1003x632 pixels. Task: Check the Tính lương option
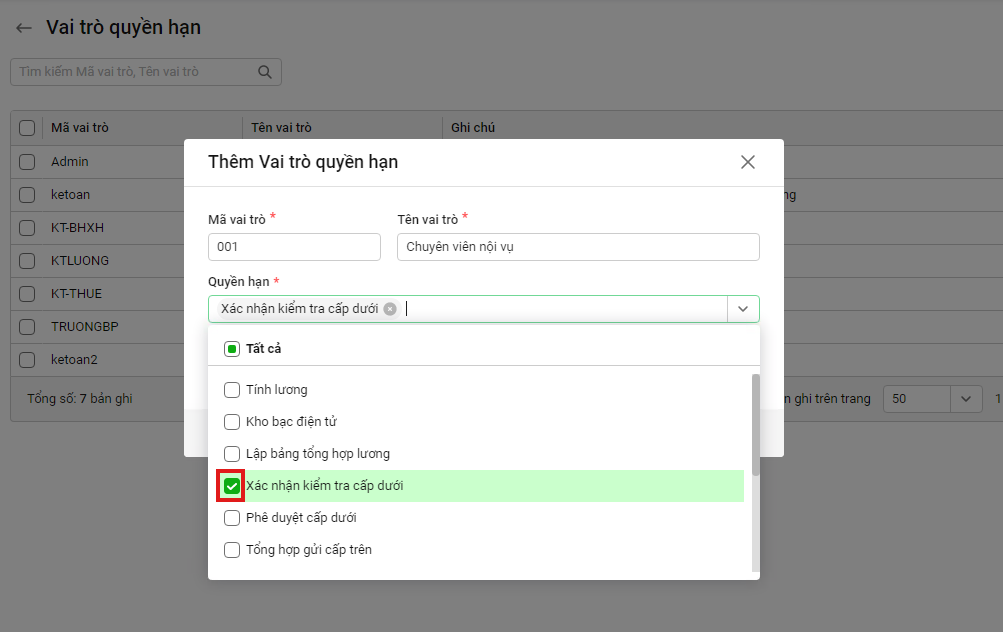[x=232, y=390]
